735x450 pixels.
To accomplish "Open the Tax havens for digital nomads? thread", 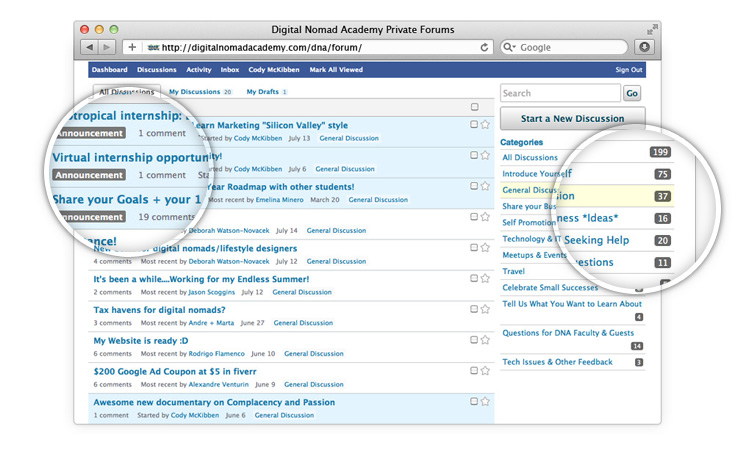I will point(159,310).
